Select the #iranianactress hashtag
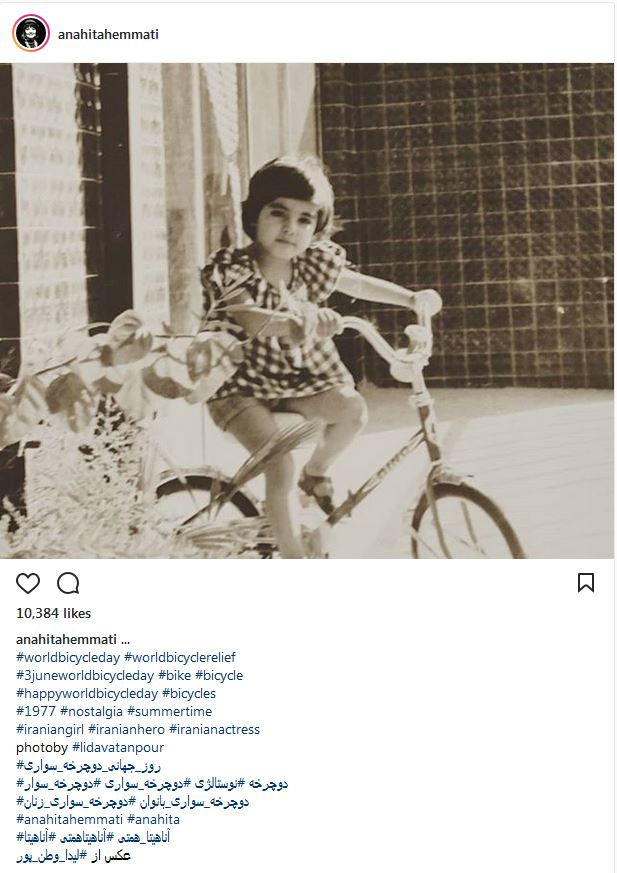The height and width of the screenshot is (873, 617). 214,729
